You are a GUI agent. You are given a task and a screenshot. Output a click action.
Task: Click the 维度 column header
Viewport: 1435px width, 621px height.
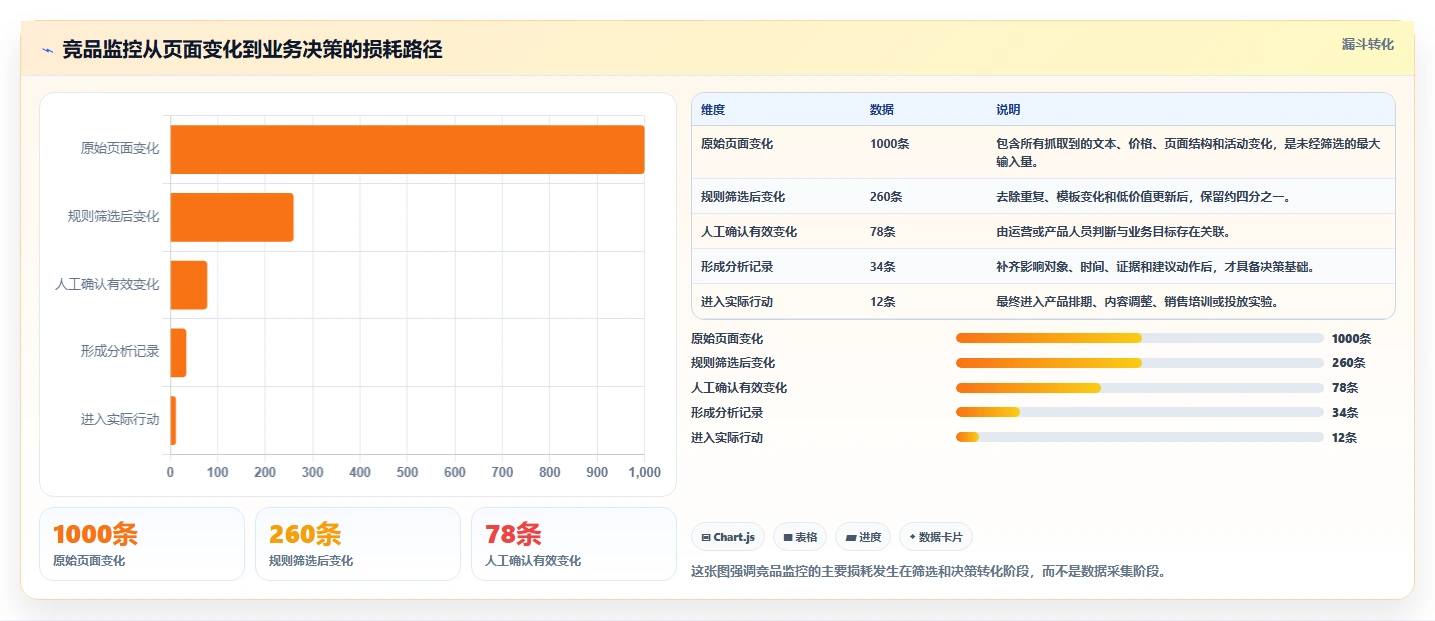click(713, 109)
